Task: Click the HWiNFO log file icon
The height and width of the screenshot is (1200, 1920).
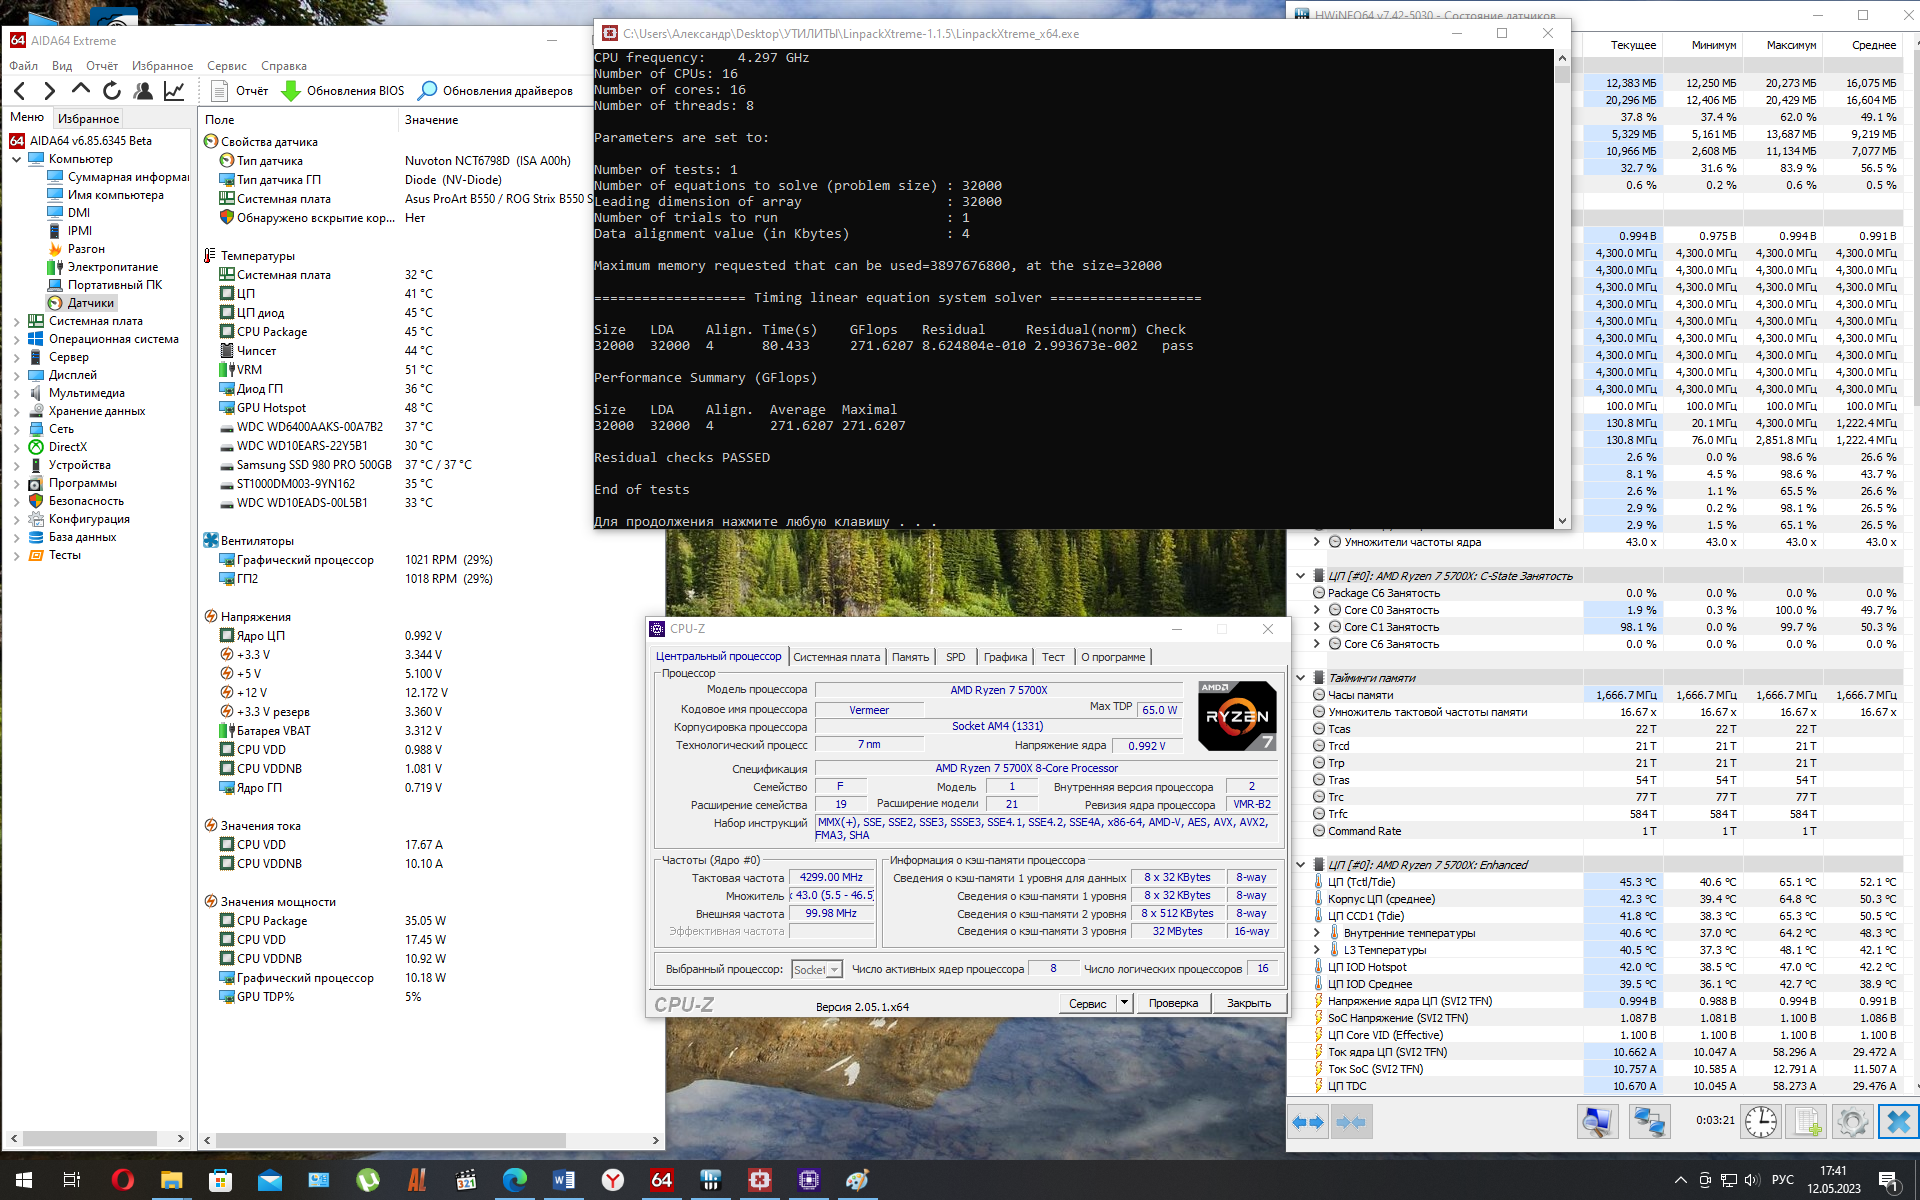Action: (1806, 1121)
